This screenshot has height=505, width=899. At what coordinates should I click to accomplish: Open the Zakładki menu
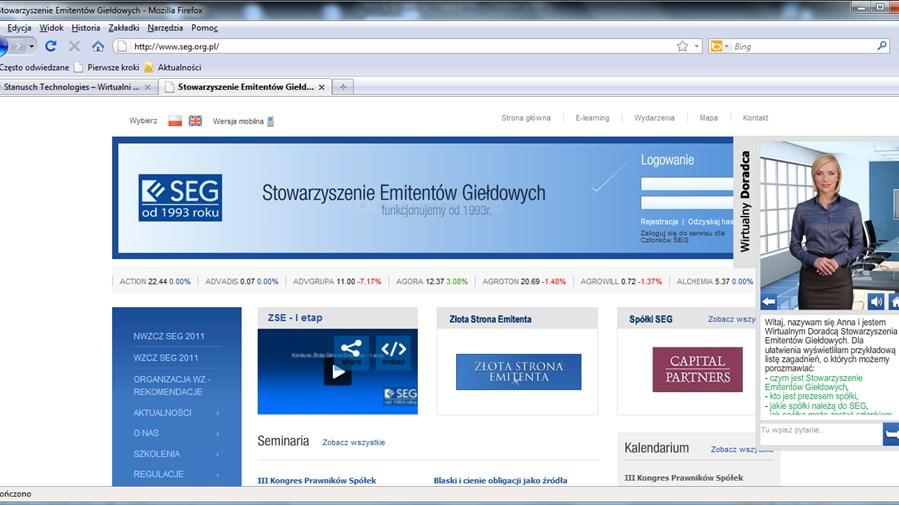tap(123, 28)
